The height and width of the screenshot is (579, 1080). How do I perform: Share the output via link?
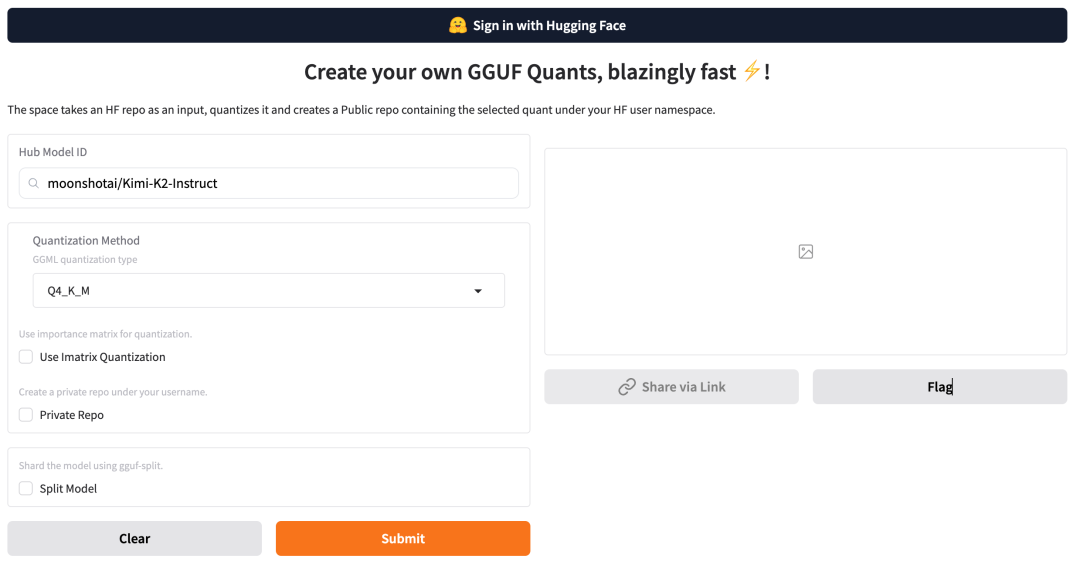[672, 387]
